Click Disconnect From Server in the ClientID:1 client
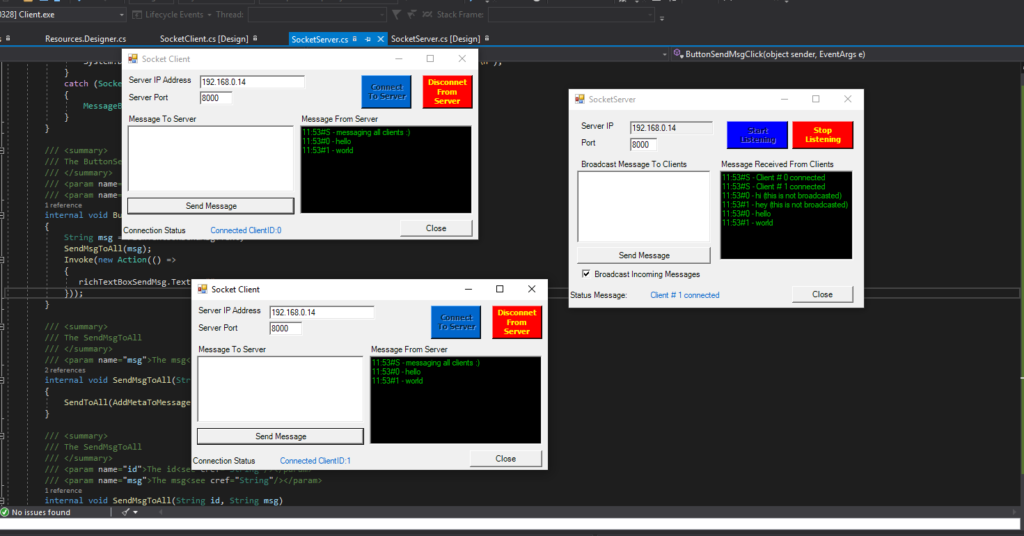This screenshot has width=1024, height=536. pos(516,322)
